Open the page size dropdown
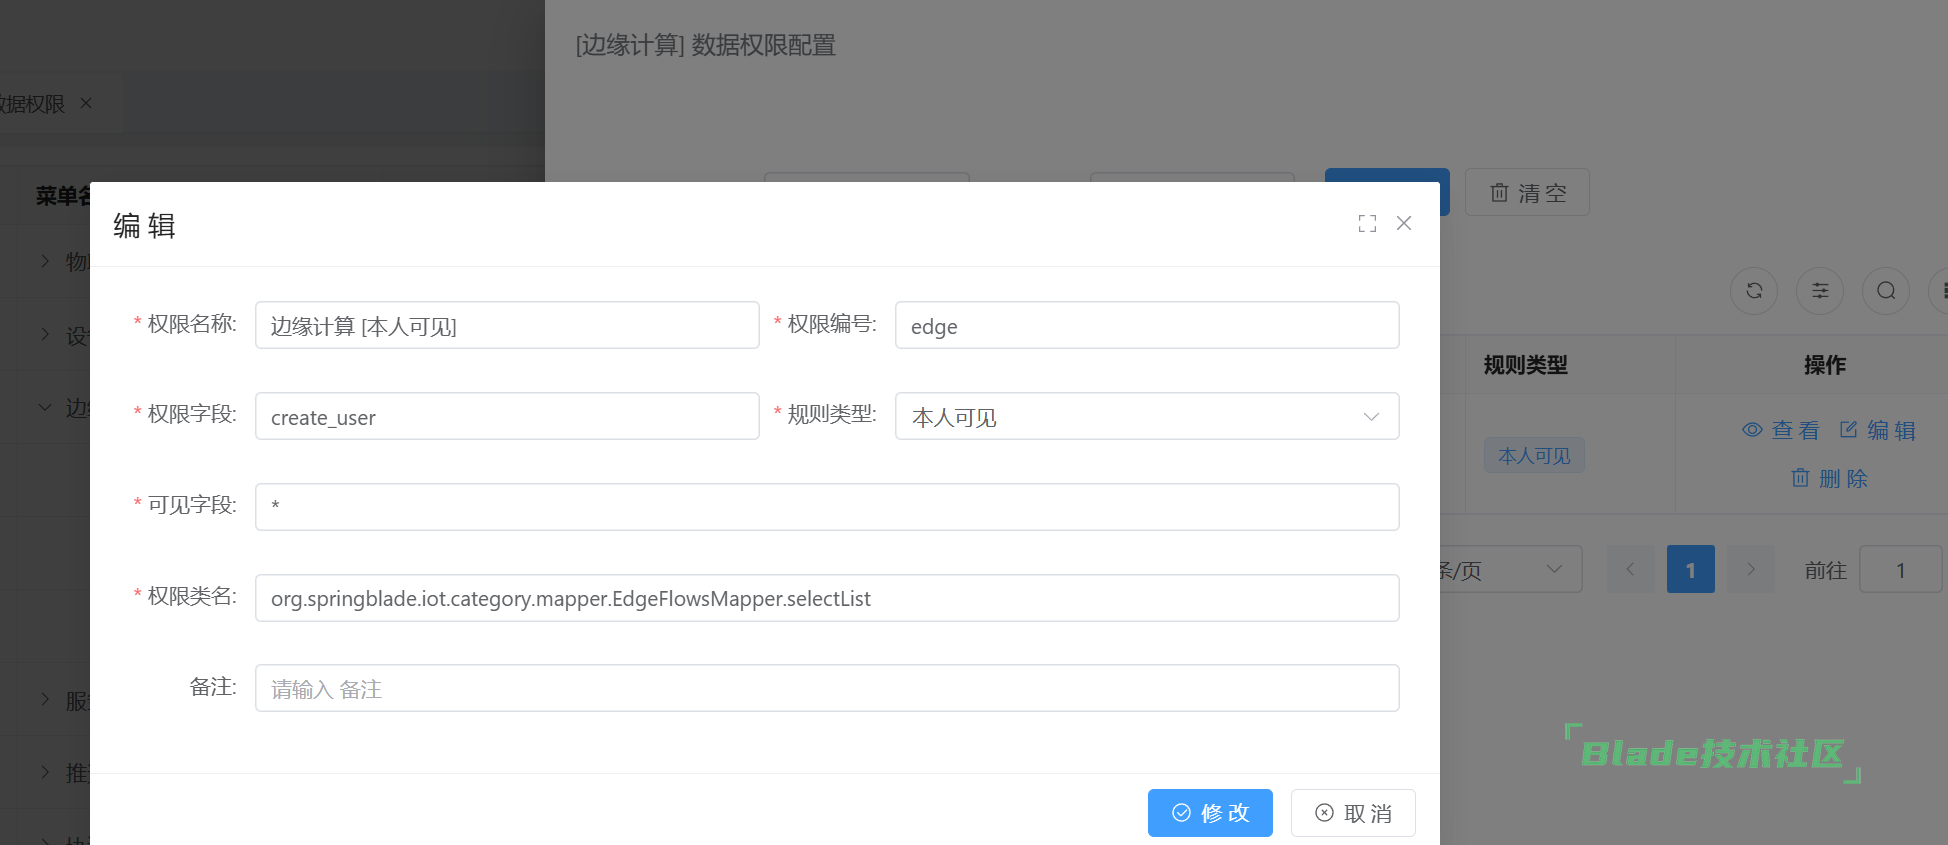1948x845 pixels. click(1510, 570)
